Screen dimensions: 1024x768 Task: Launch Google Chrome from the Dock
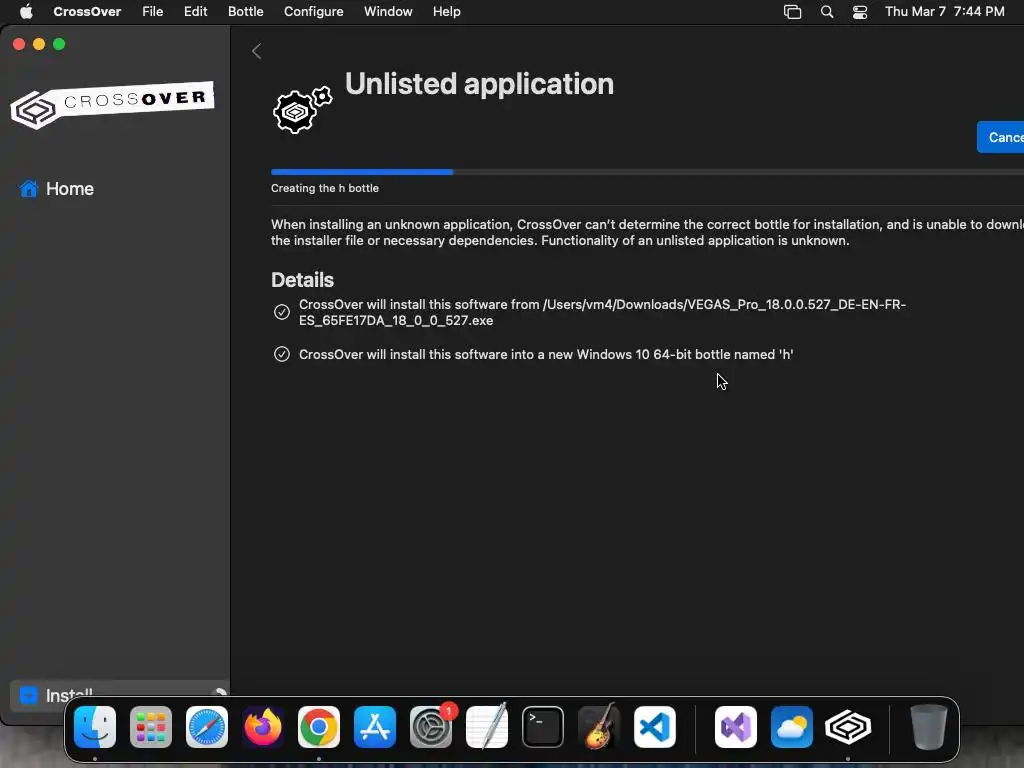319,726
